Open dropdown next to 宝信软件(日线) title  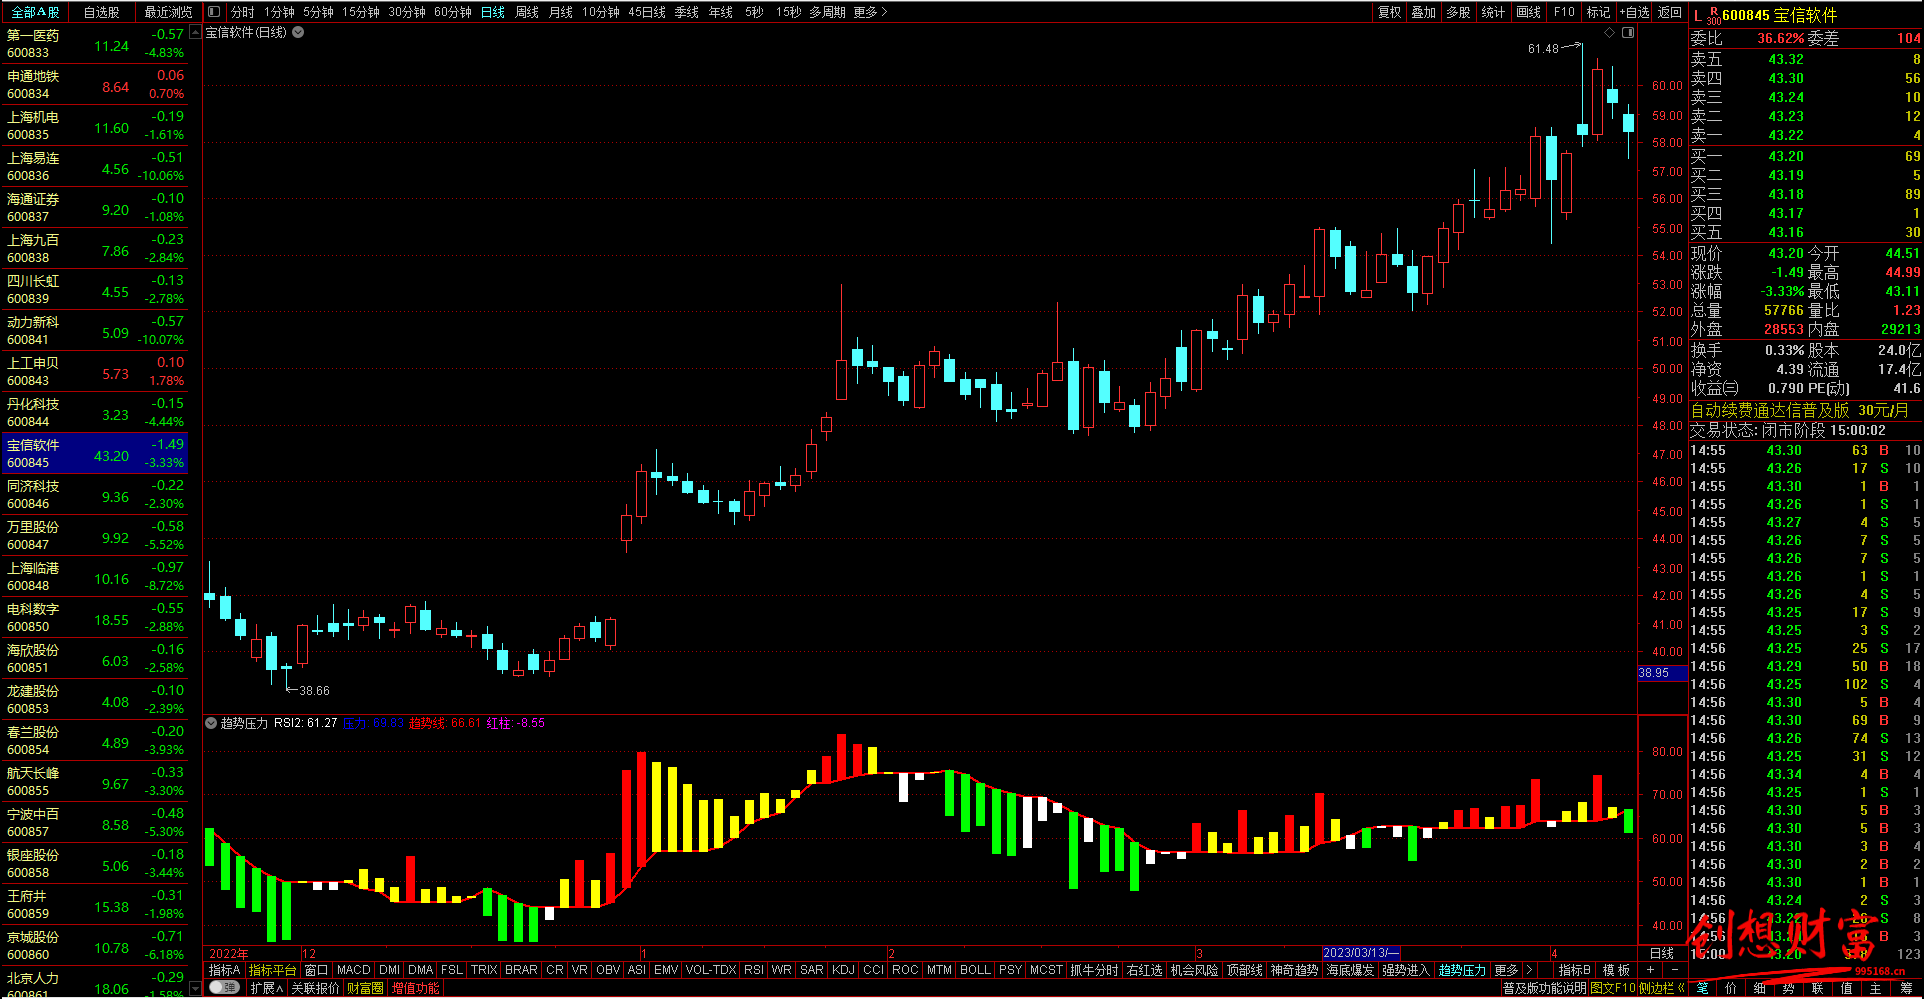coord(298,32)
